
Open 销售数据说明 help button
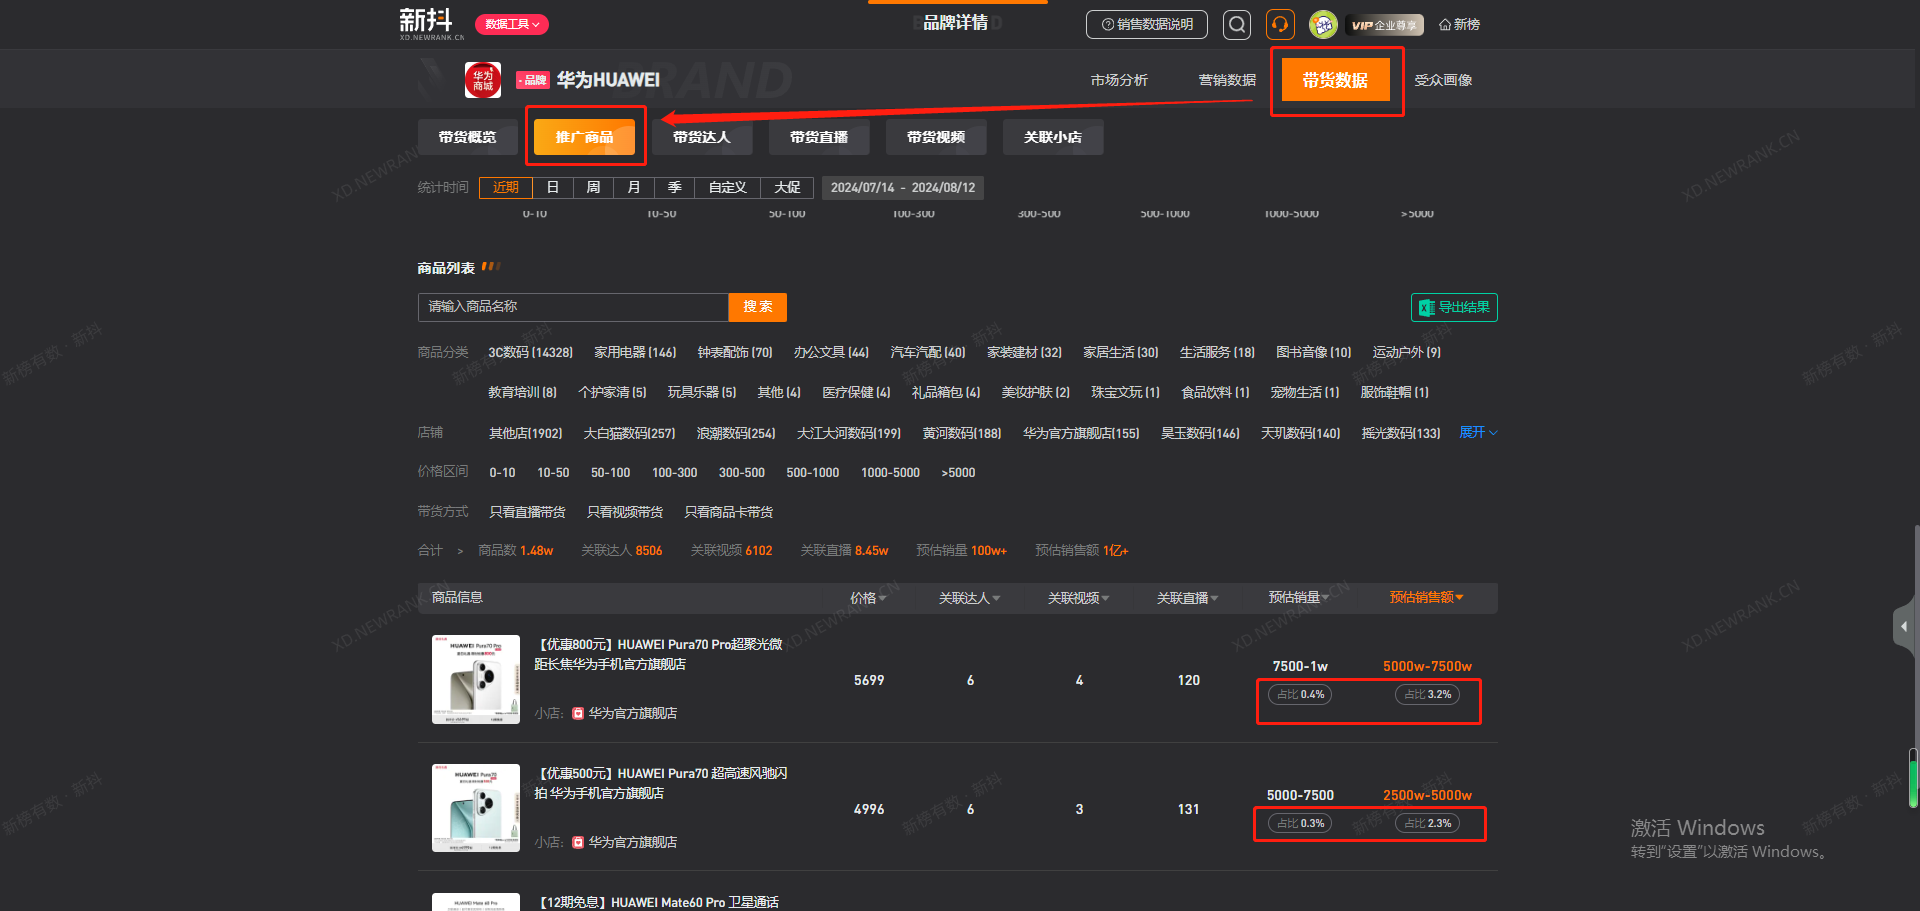(x=1147, y=25)
